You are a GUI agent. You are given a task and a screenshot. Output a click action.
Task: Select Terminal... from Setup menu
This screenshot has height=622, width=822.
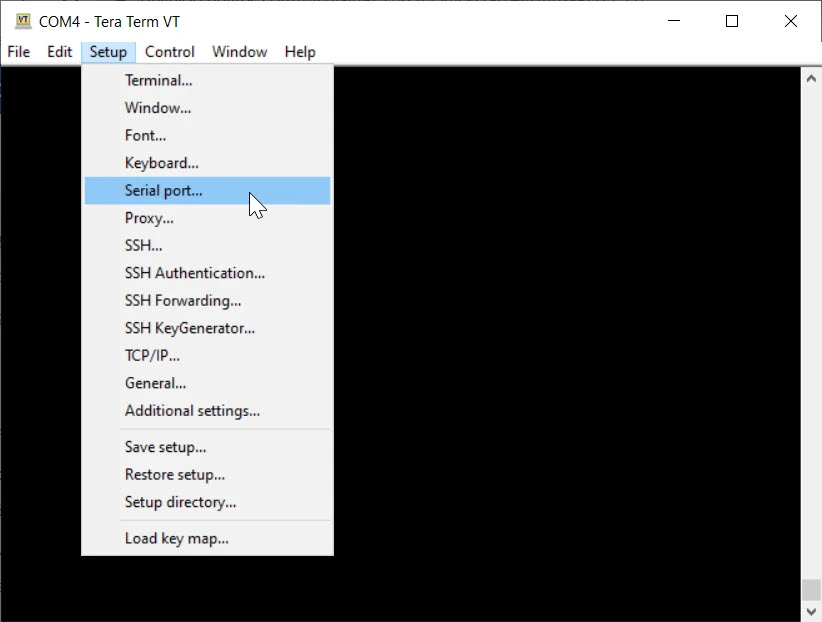pos(158,80)
